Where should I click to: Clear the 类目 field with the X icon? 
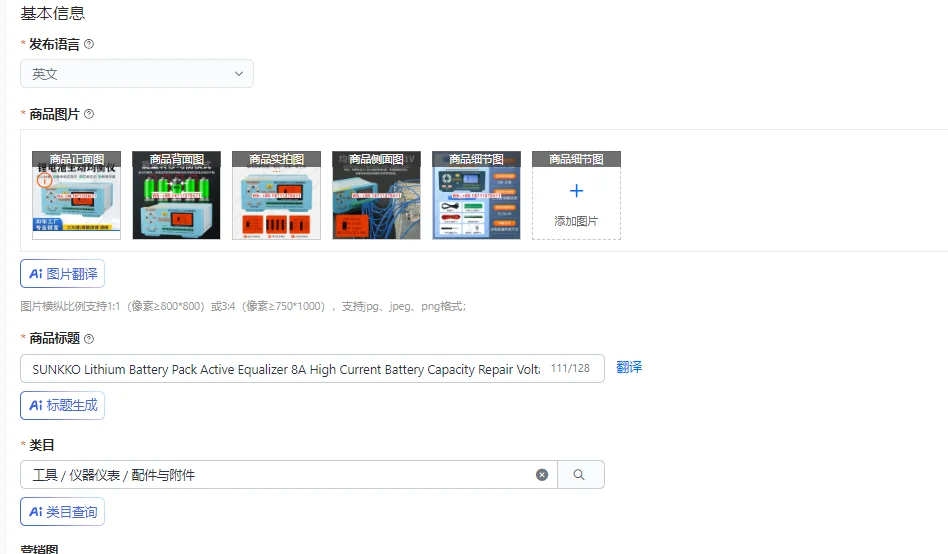point(542,475)
